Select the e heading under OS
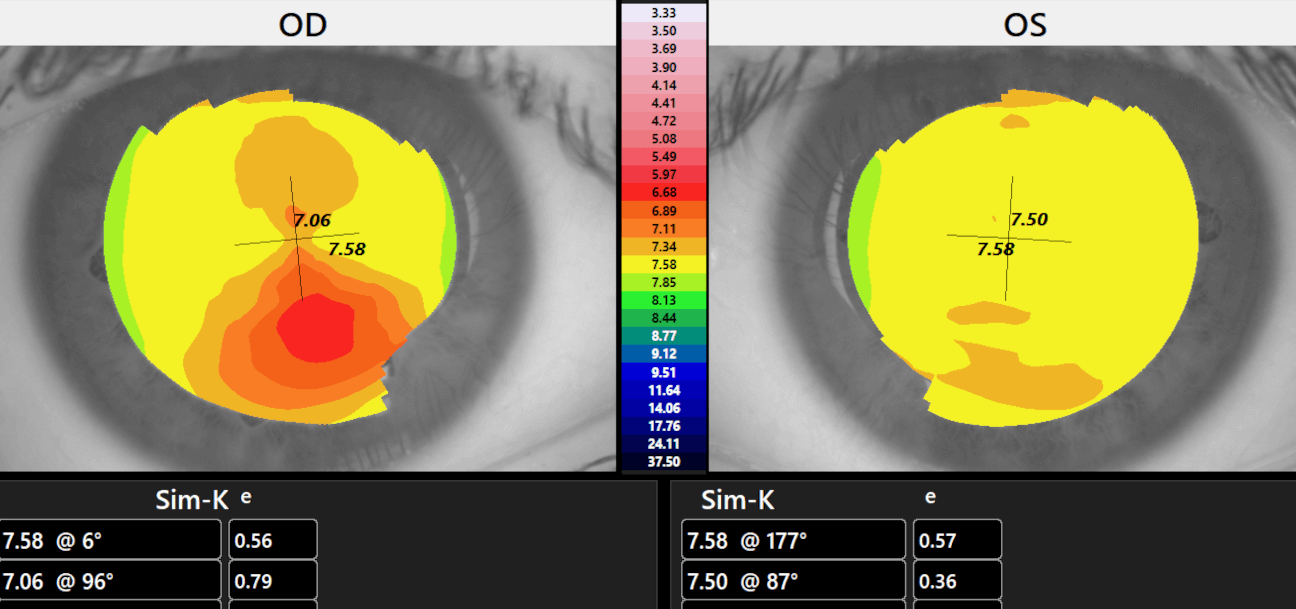Viewport: 1296px width, 609px height. 930,496
